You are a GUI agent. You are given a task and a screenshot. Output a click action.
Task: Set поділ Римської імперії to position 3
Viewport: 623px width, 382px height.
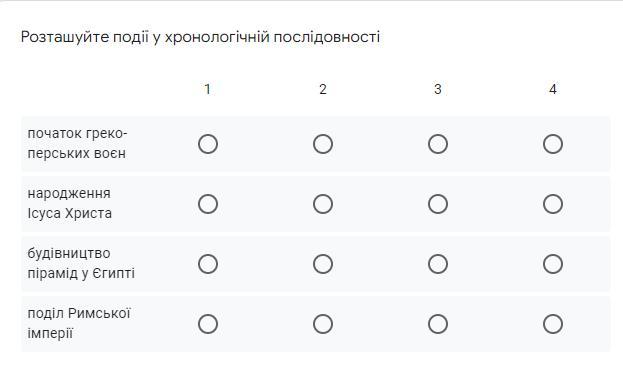pyautogui.click(x=438, y=324)
